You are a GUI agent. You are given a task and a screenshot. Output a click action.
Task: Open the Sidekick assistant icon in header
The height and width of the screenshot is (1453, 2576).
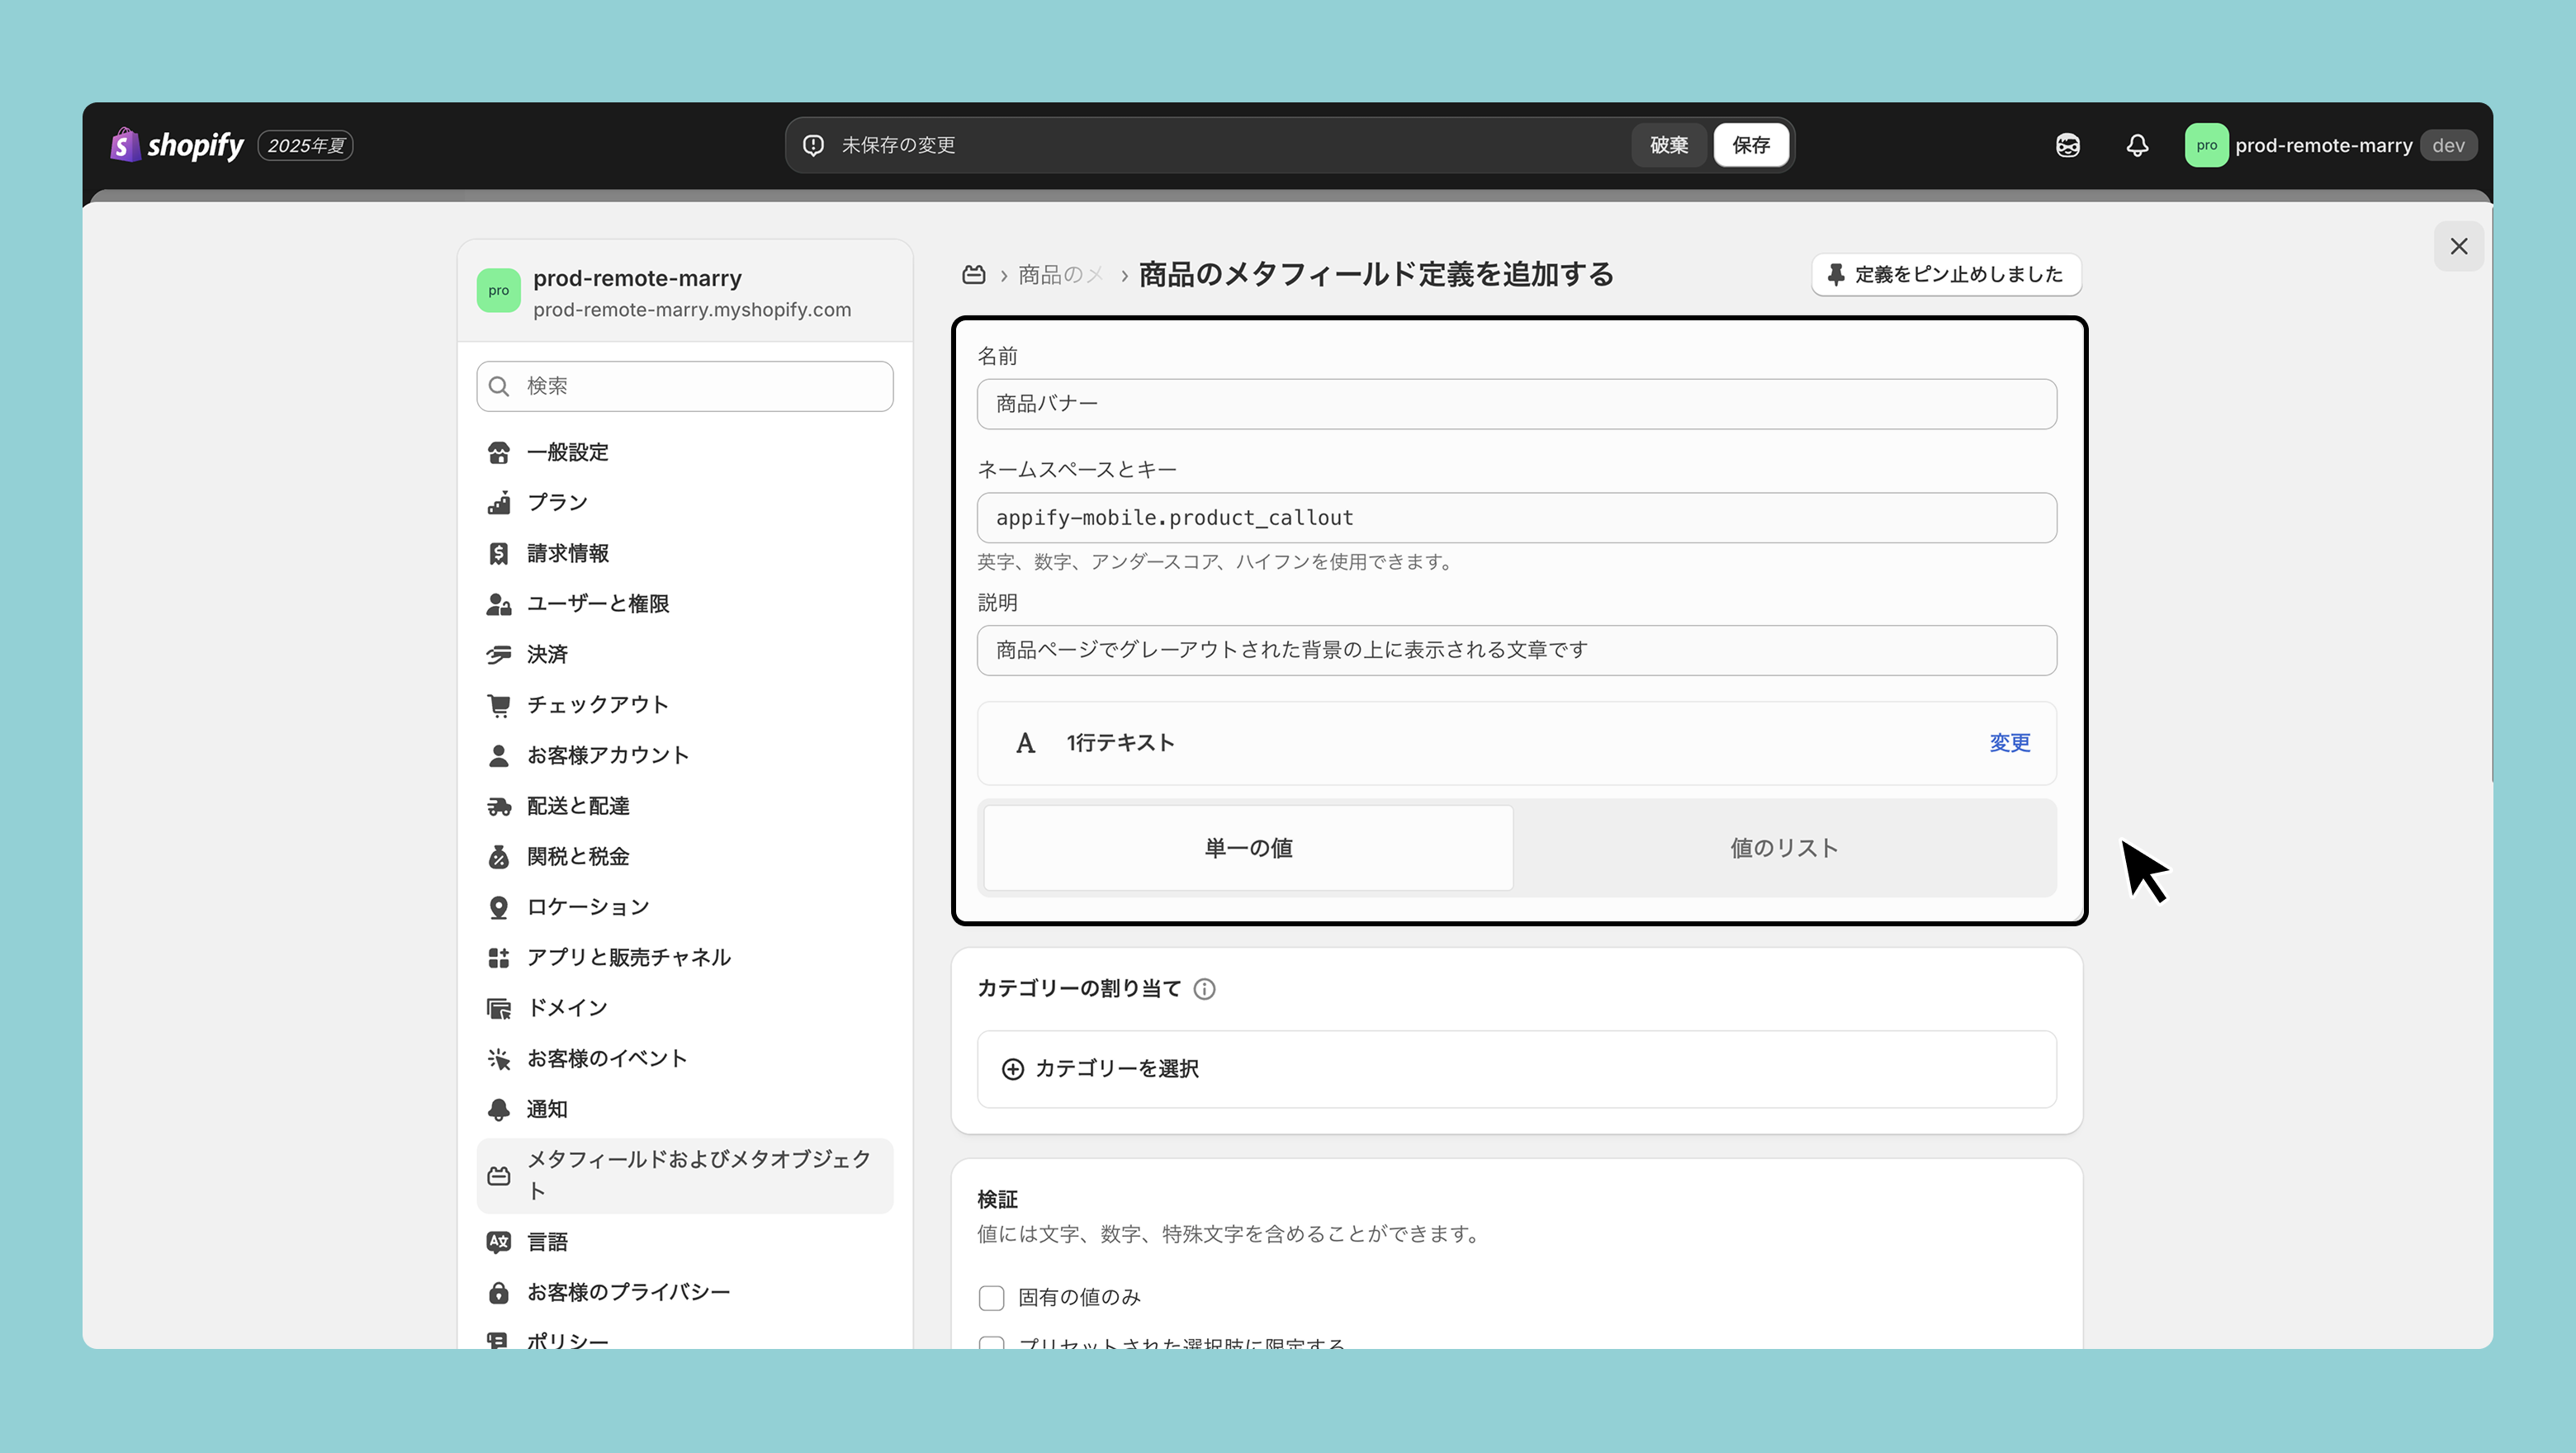point(2068,145)
